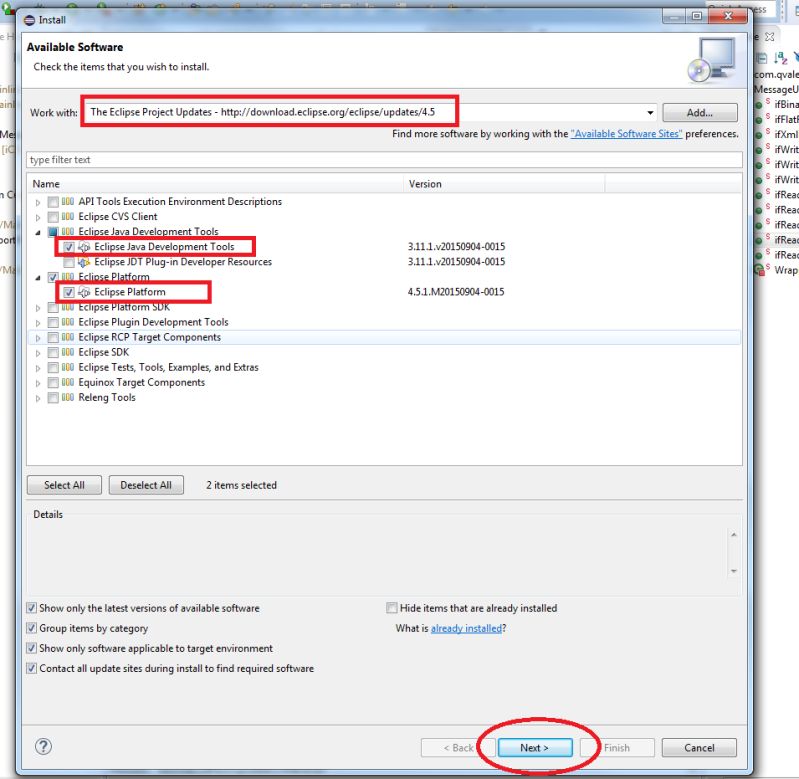This screenshot has width=799, height=779.
Task: Focus the type filter text box
Action: [384, 159]
